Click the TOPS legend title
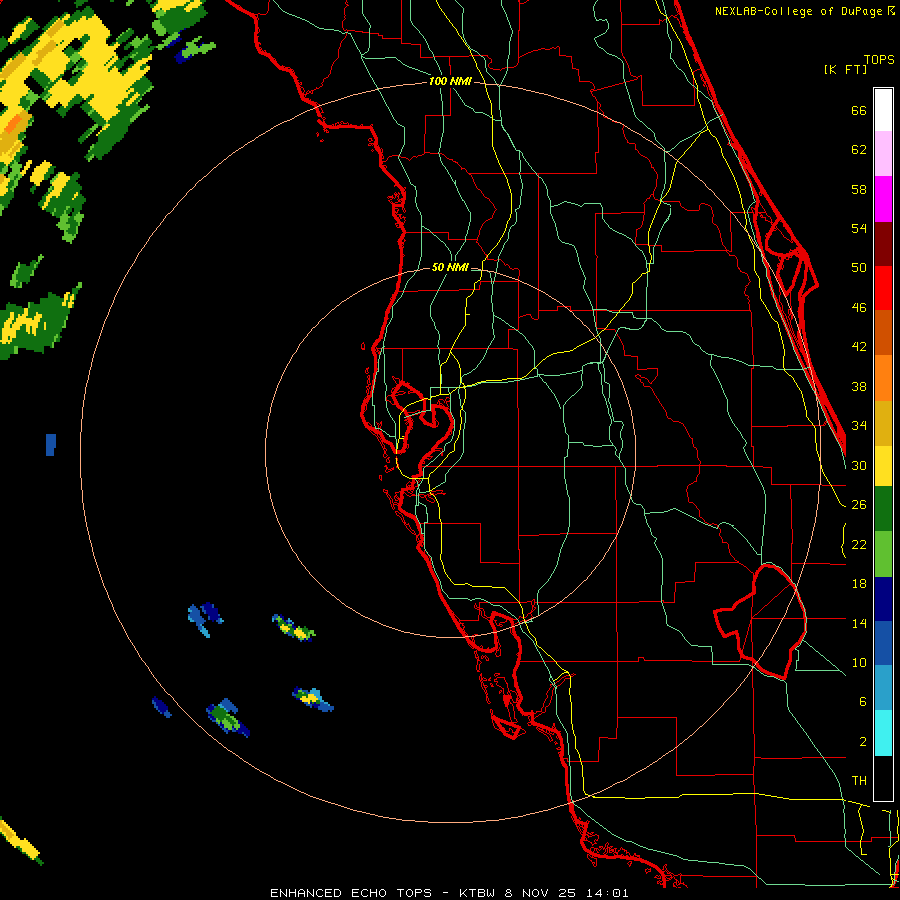 (x=879, y=59)
